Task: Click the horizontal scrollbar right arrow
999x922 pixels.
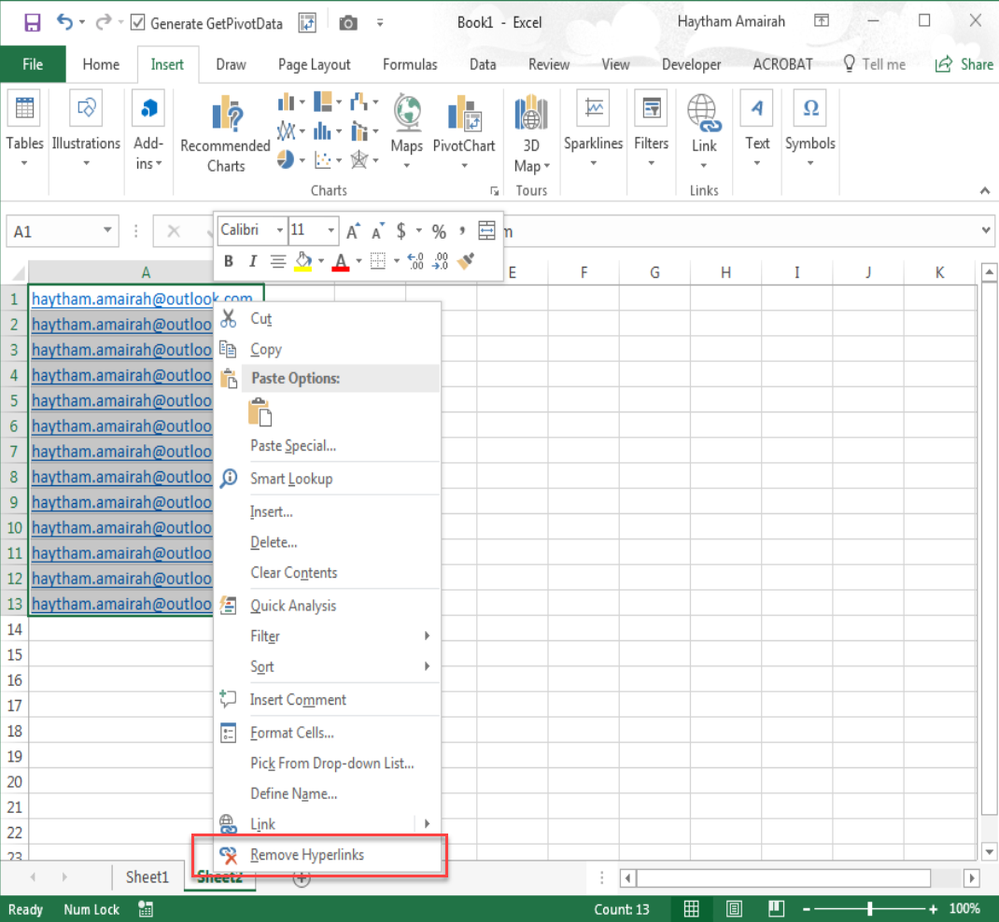Action: click(971, 879)
